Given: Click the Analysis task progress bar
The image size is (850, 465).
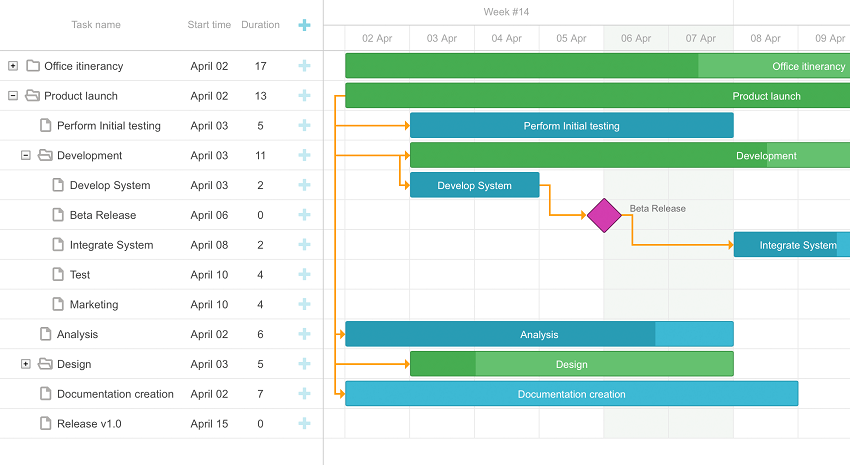Looking at the screenshot, I should click(539, 334).
